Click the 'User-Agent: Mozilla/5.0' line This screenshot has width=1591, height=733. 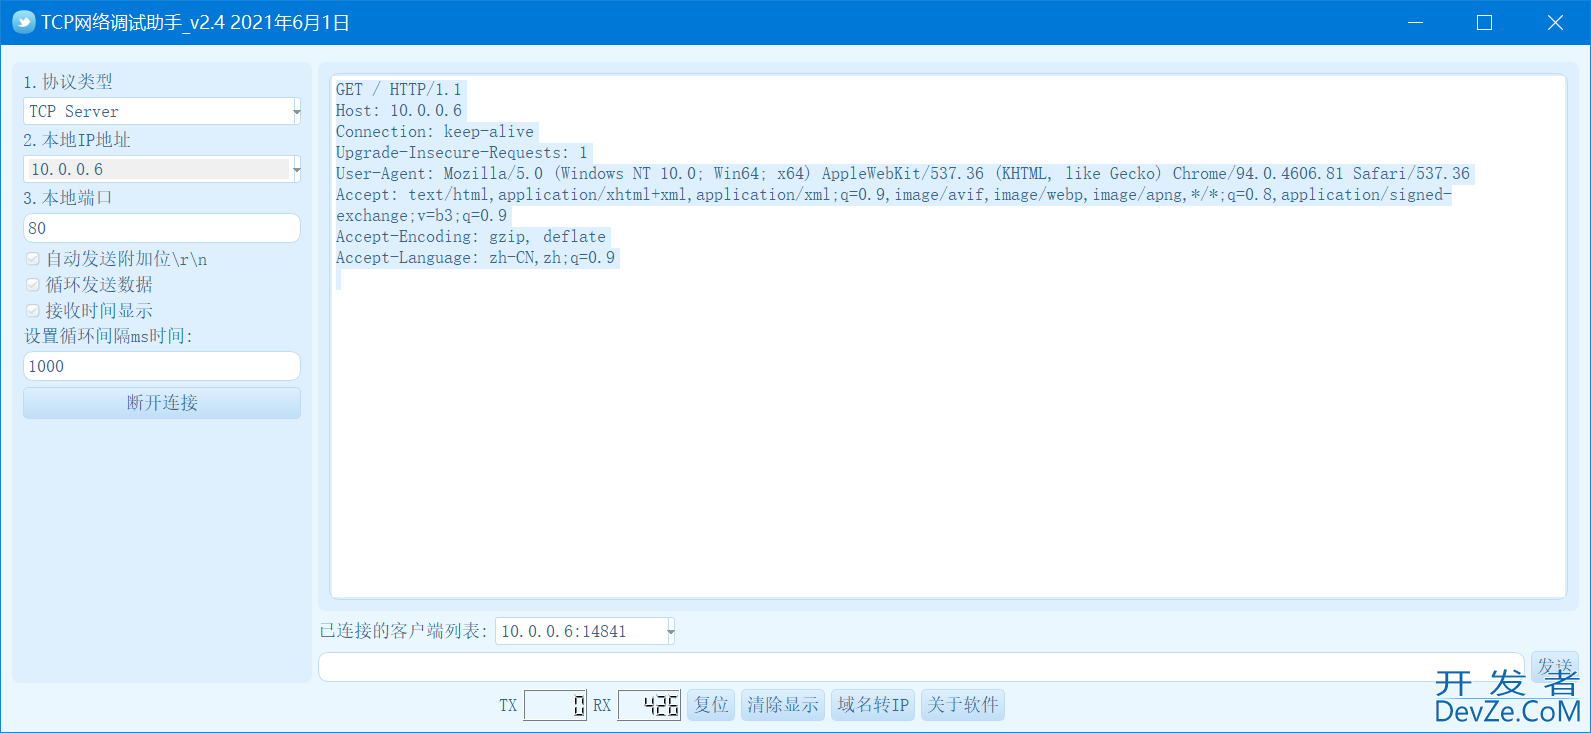tap(903, 173)
